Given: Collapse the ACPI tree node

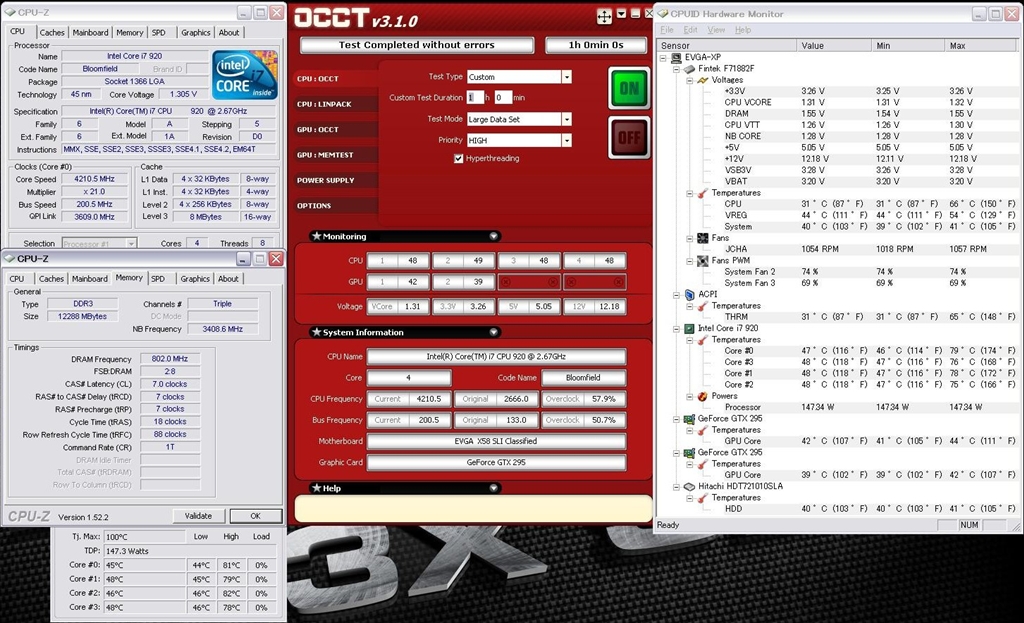Looking at the screenshot, I should [x=677, y=295].
